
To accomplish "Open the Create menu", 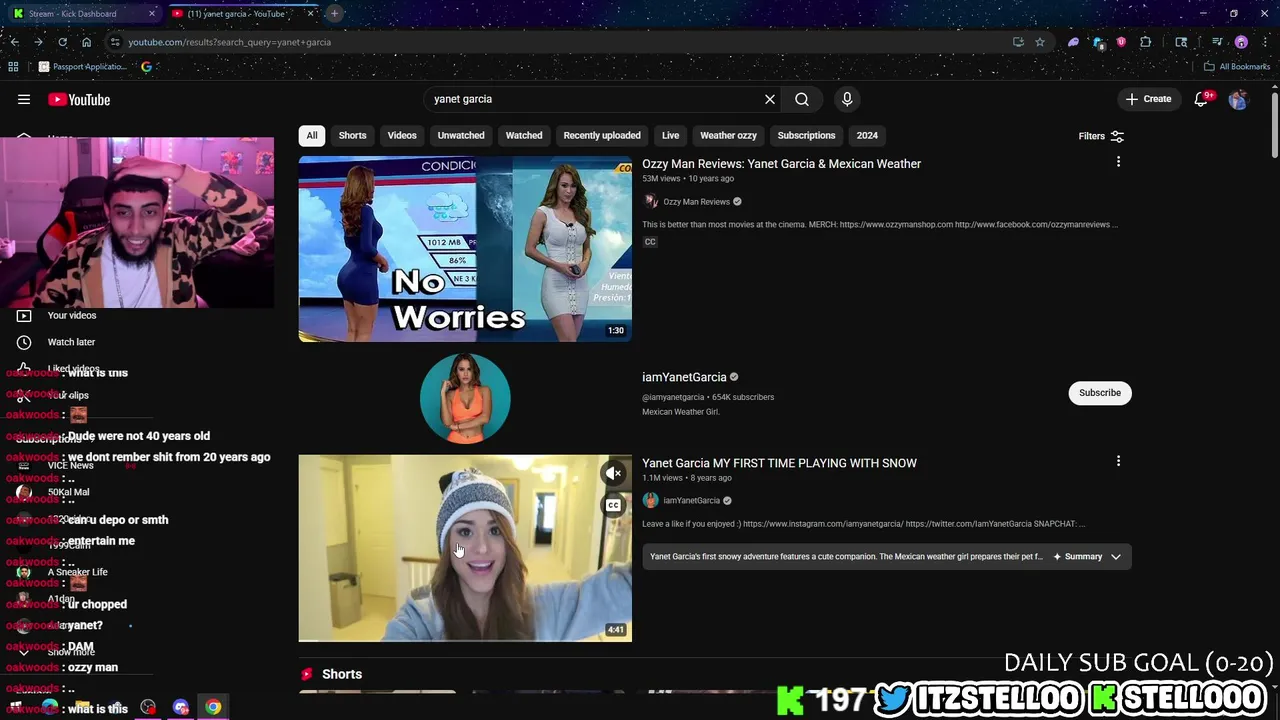I will pyautogui.click(x=1148, y=99).
